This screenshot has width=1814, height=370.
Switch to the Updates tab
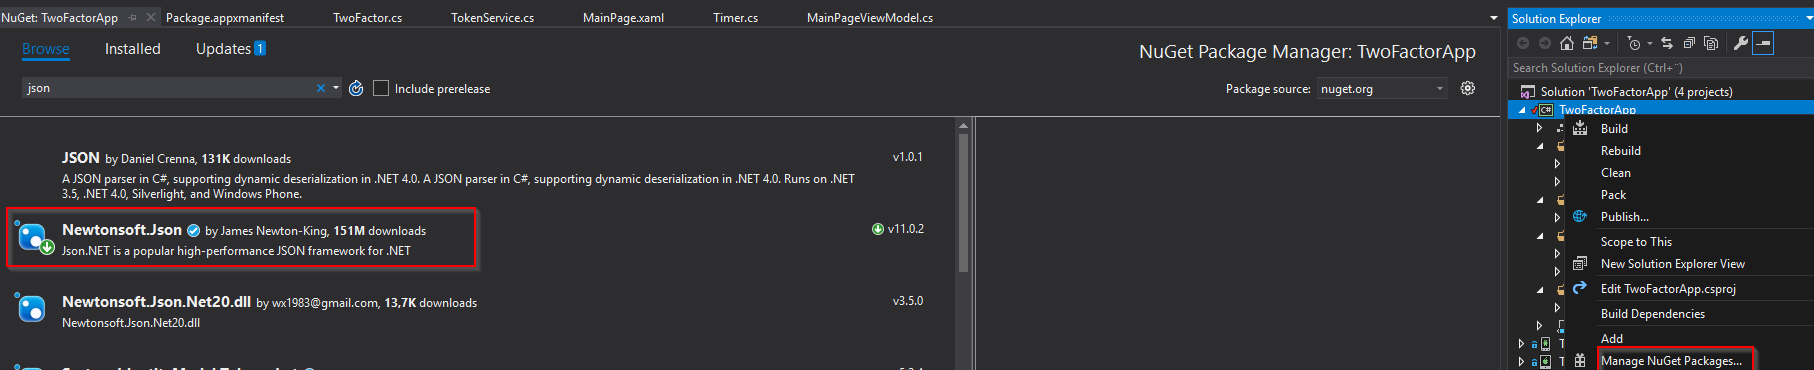tap(231, 49)
